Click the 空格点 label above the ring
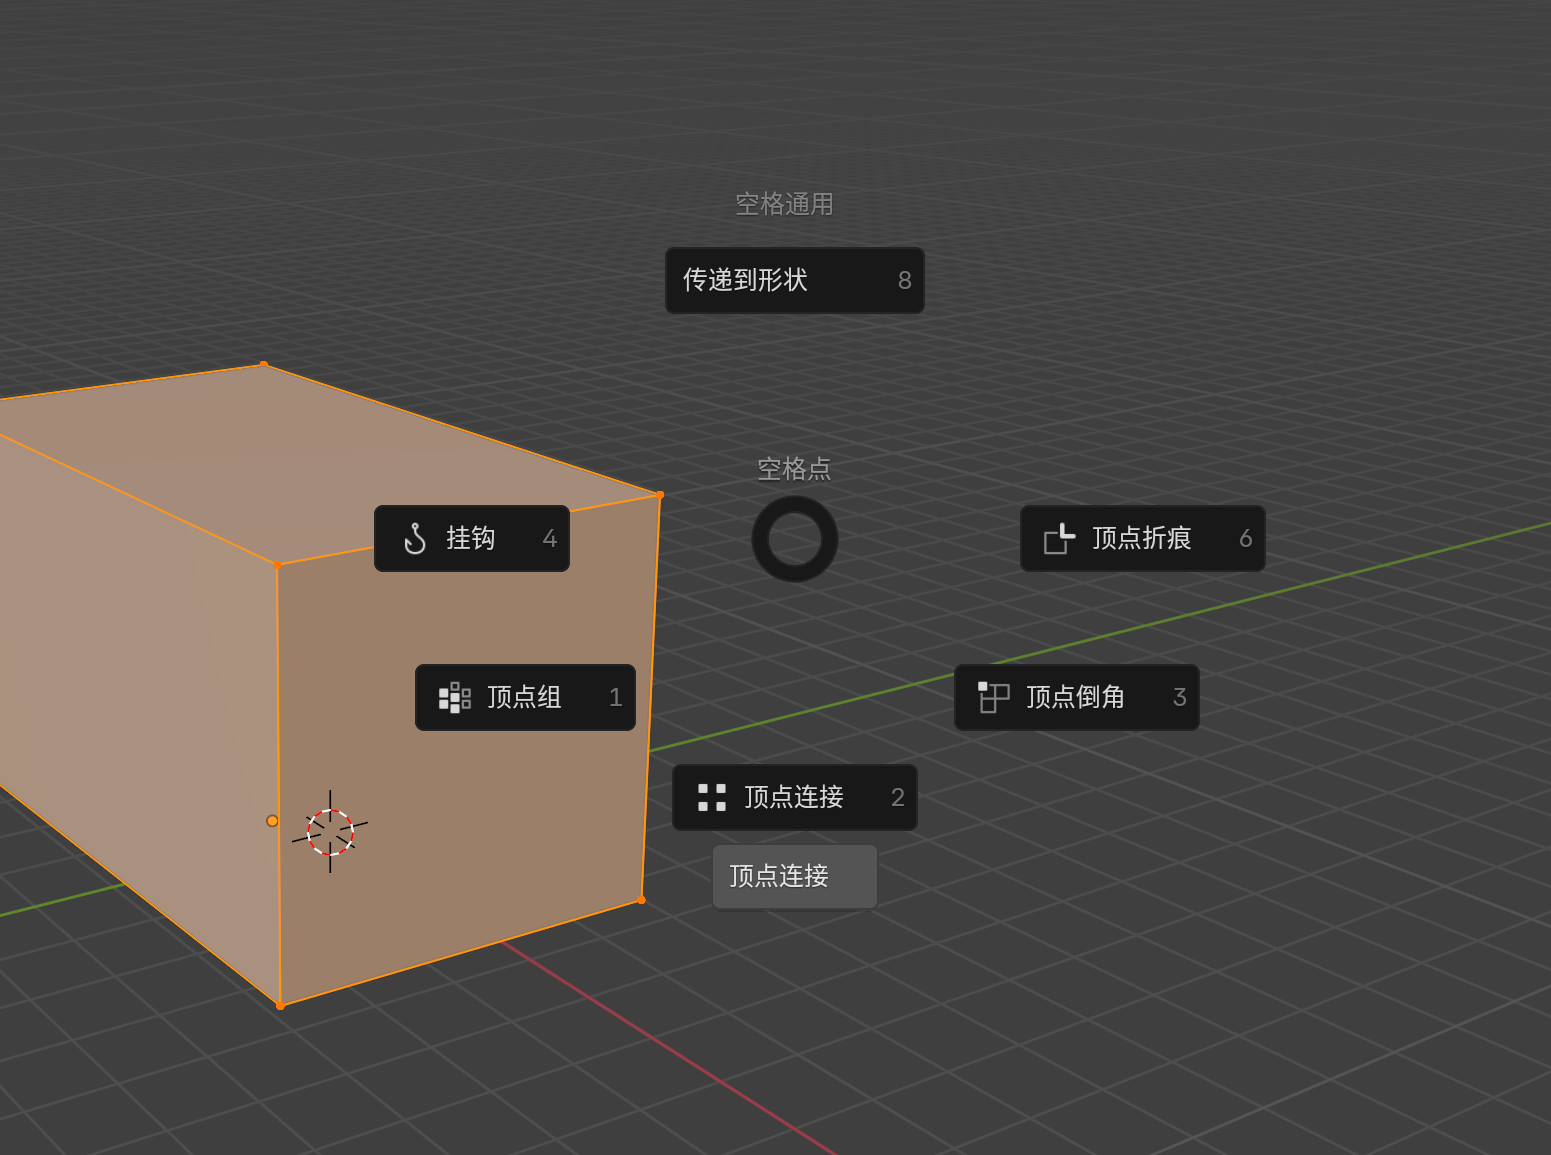Image resolution: width=1551 pixels, height=1155 pixels. point(794,468)
